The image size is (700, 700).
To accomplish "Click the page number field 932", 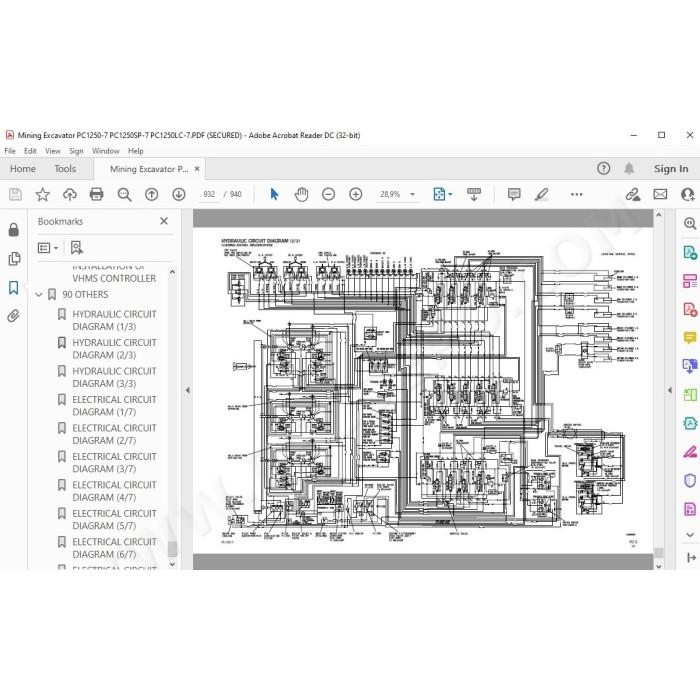I will pyautogui.click(x=209, y=194).
